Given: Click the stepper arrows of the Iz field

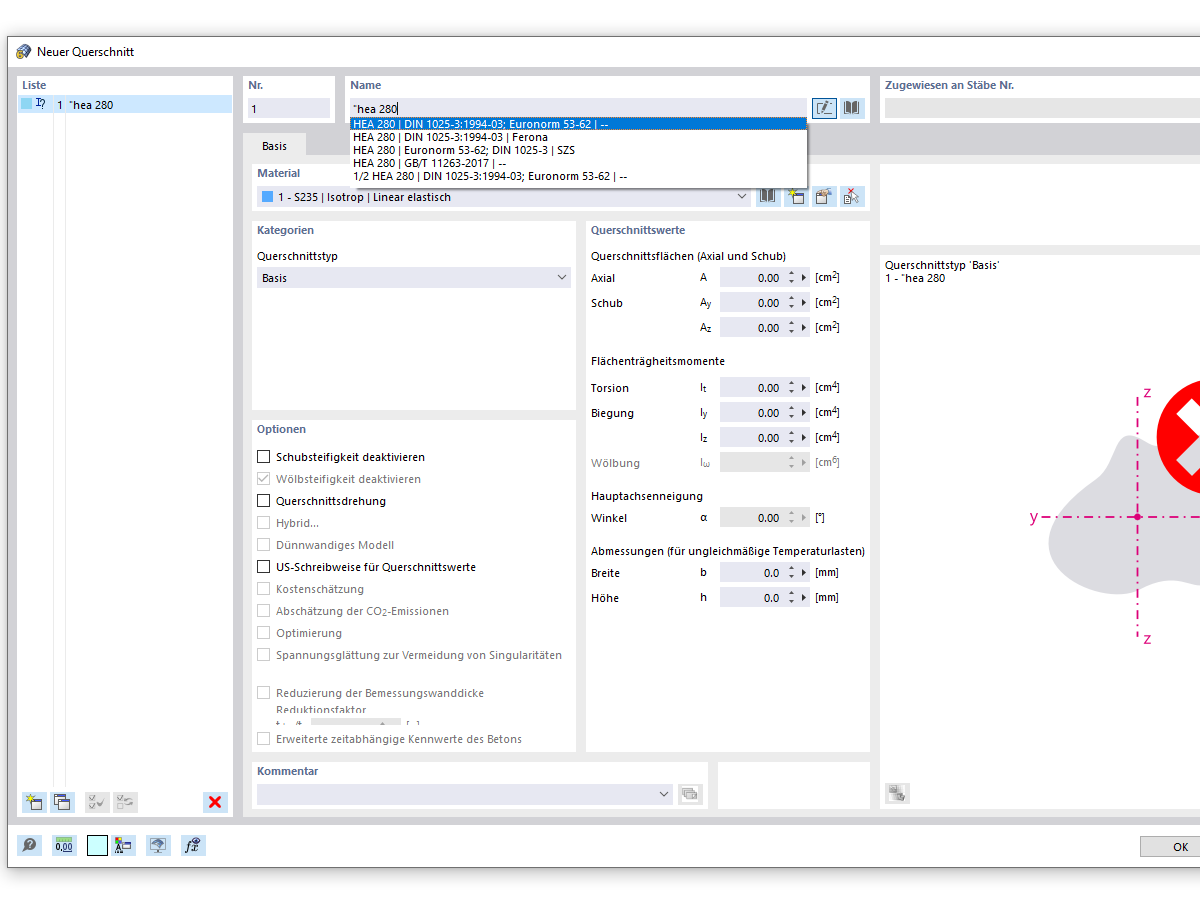Looking at the screenshot, I should [x=791, y=438].
